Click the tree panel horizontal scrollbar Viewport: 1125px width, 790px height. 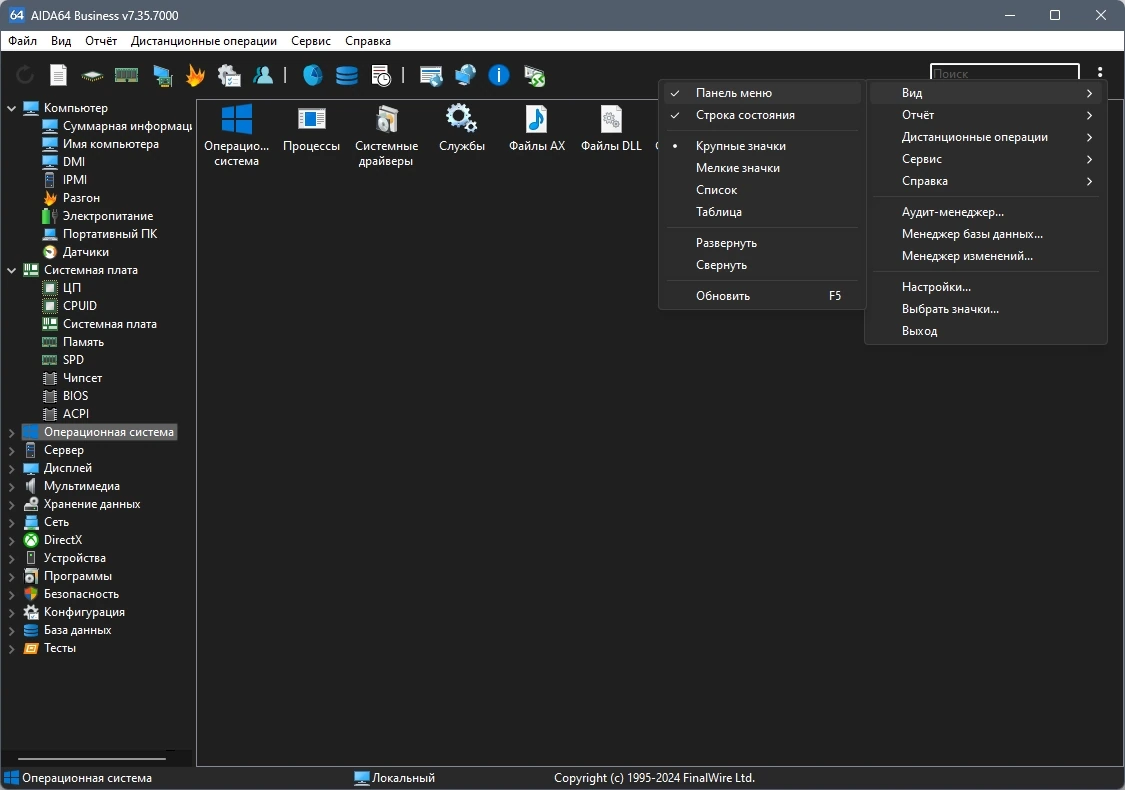tap(92, 758)
